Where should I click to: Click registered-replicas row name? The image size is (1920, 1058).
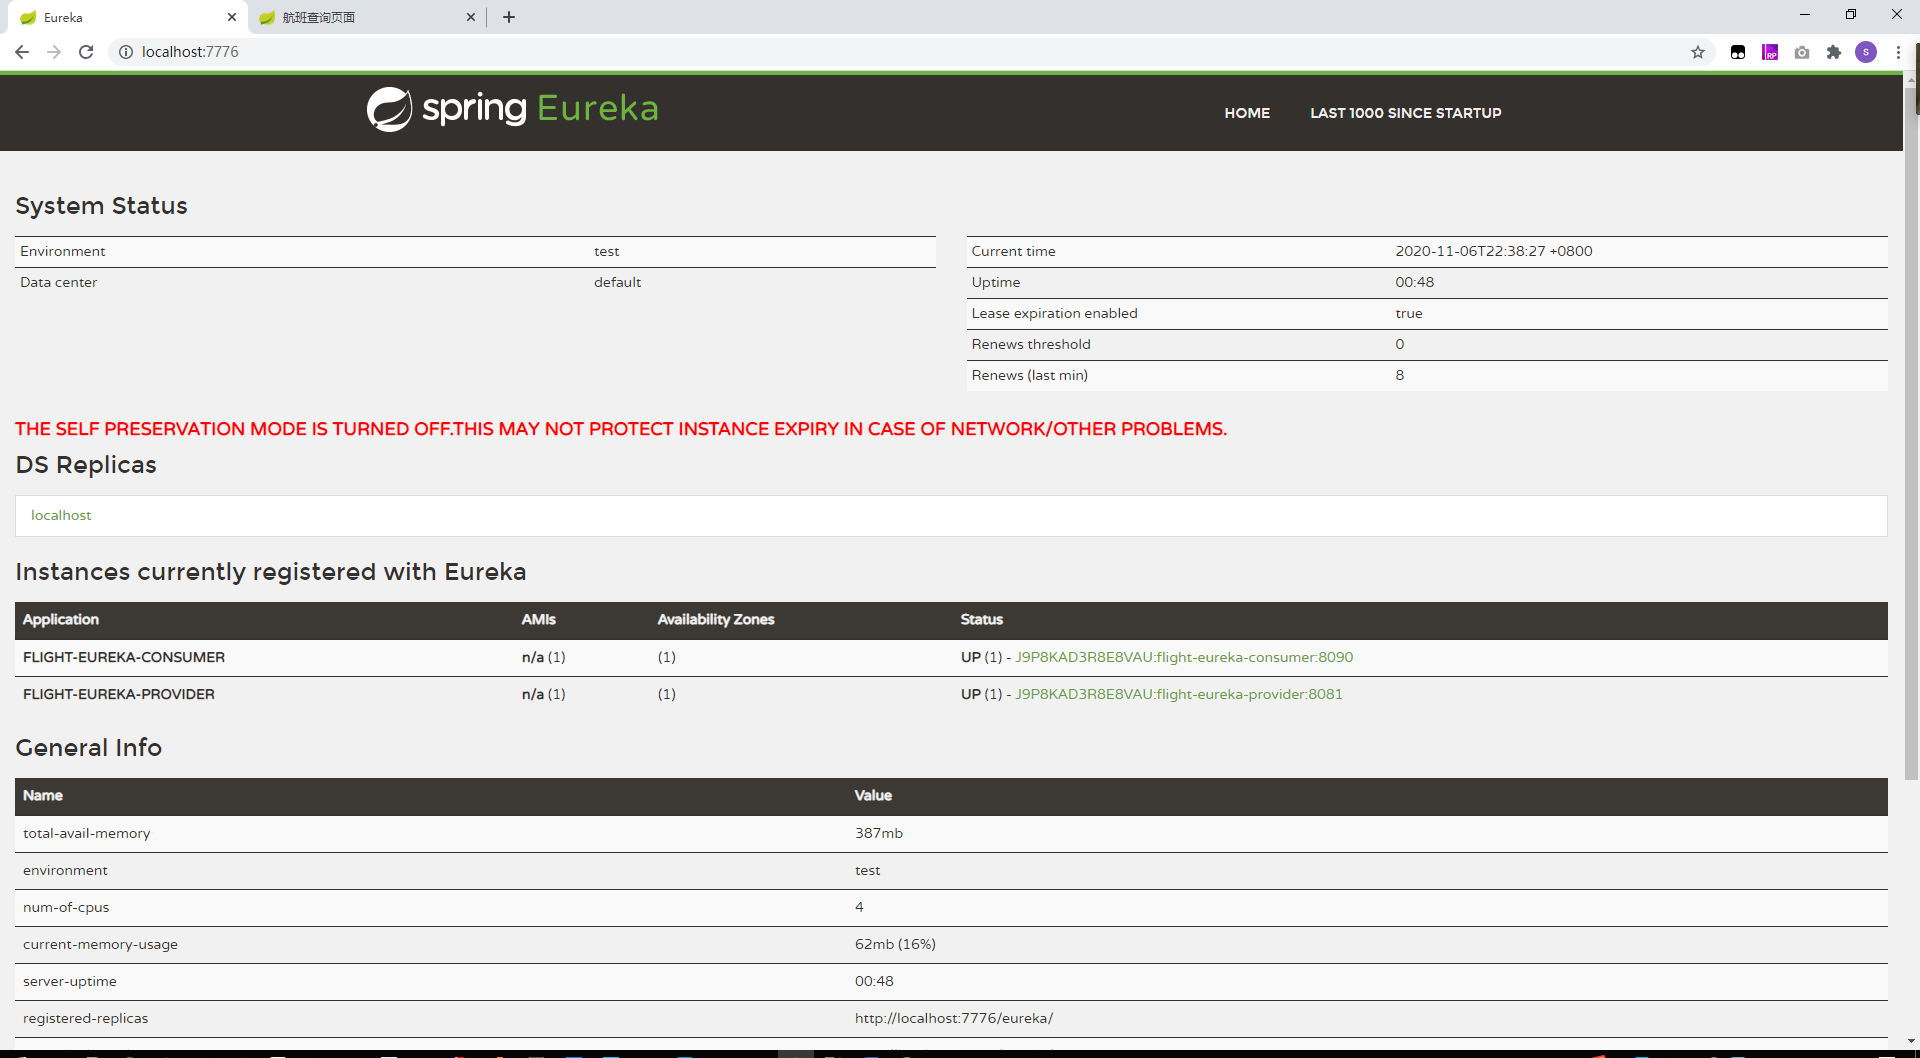[x=86, y=1018]
